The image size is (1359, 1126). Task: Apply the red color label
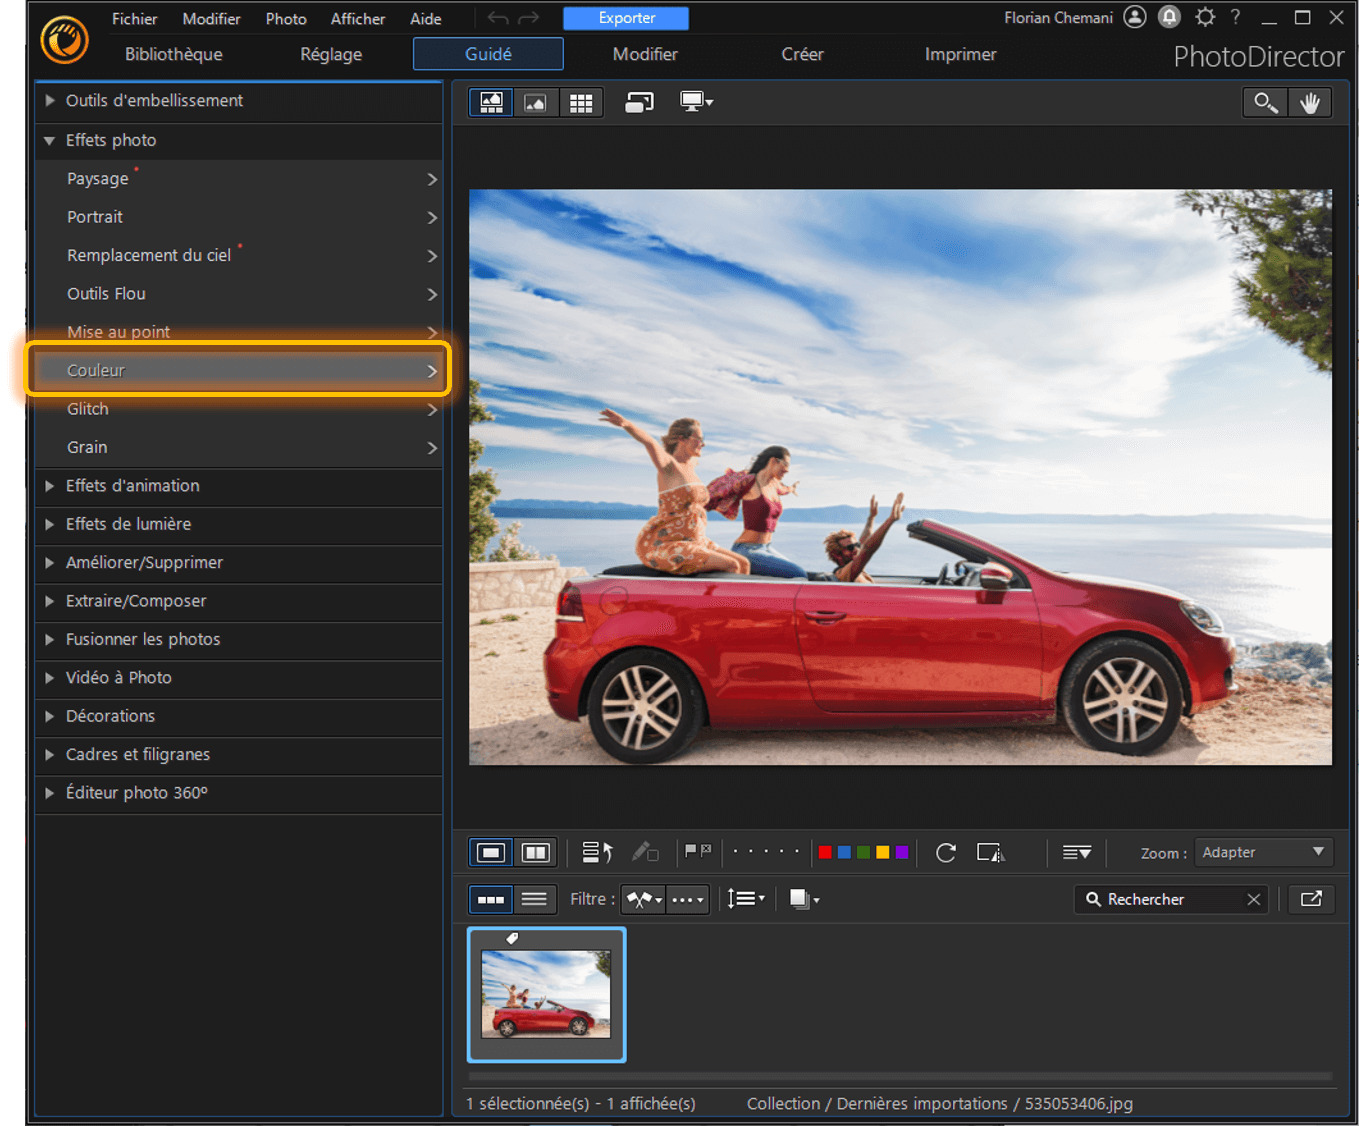824,852
